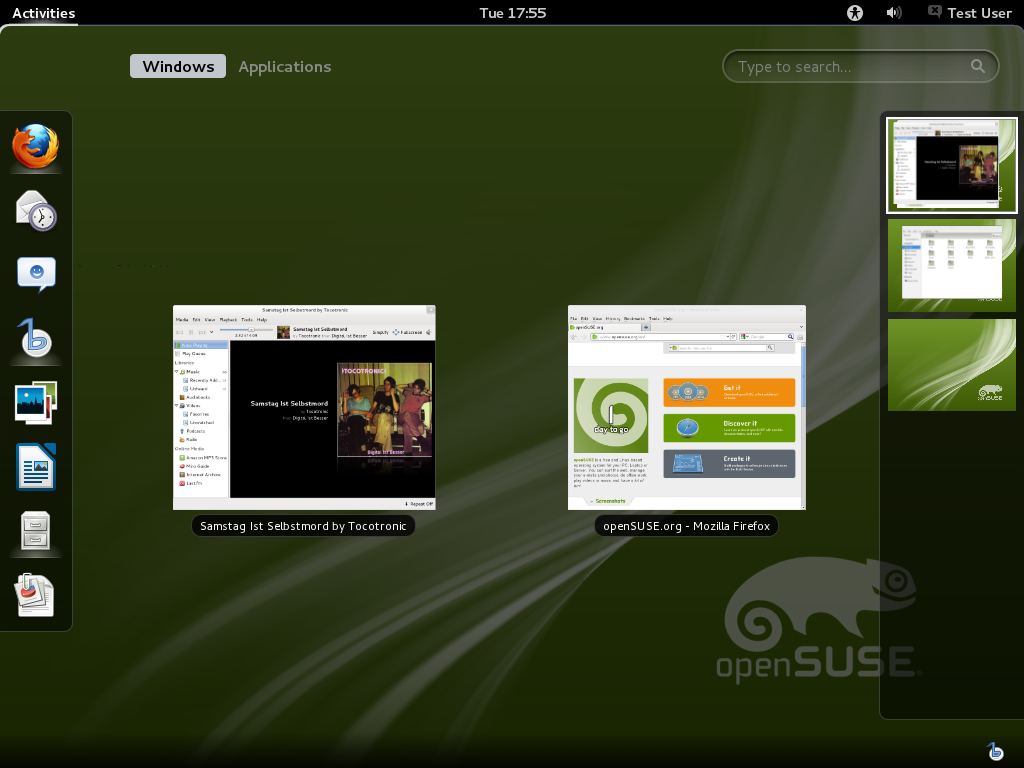Screen dimensions: 1024x768
Task: Select the openSUSE.org Firefox window thumbnail
Action: tap(687, 408)
